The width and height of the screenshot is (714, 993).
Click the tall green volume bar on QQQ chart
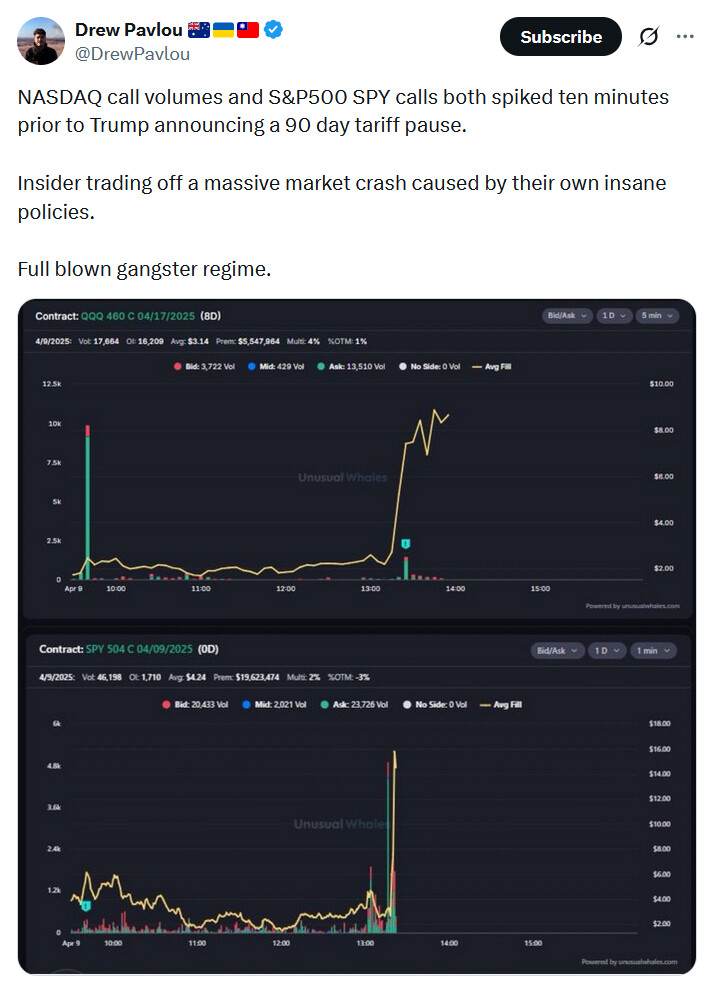pyautogui.click(x=87, y=503)
